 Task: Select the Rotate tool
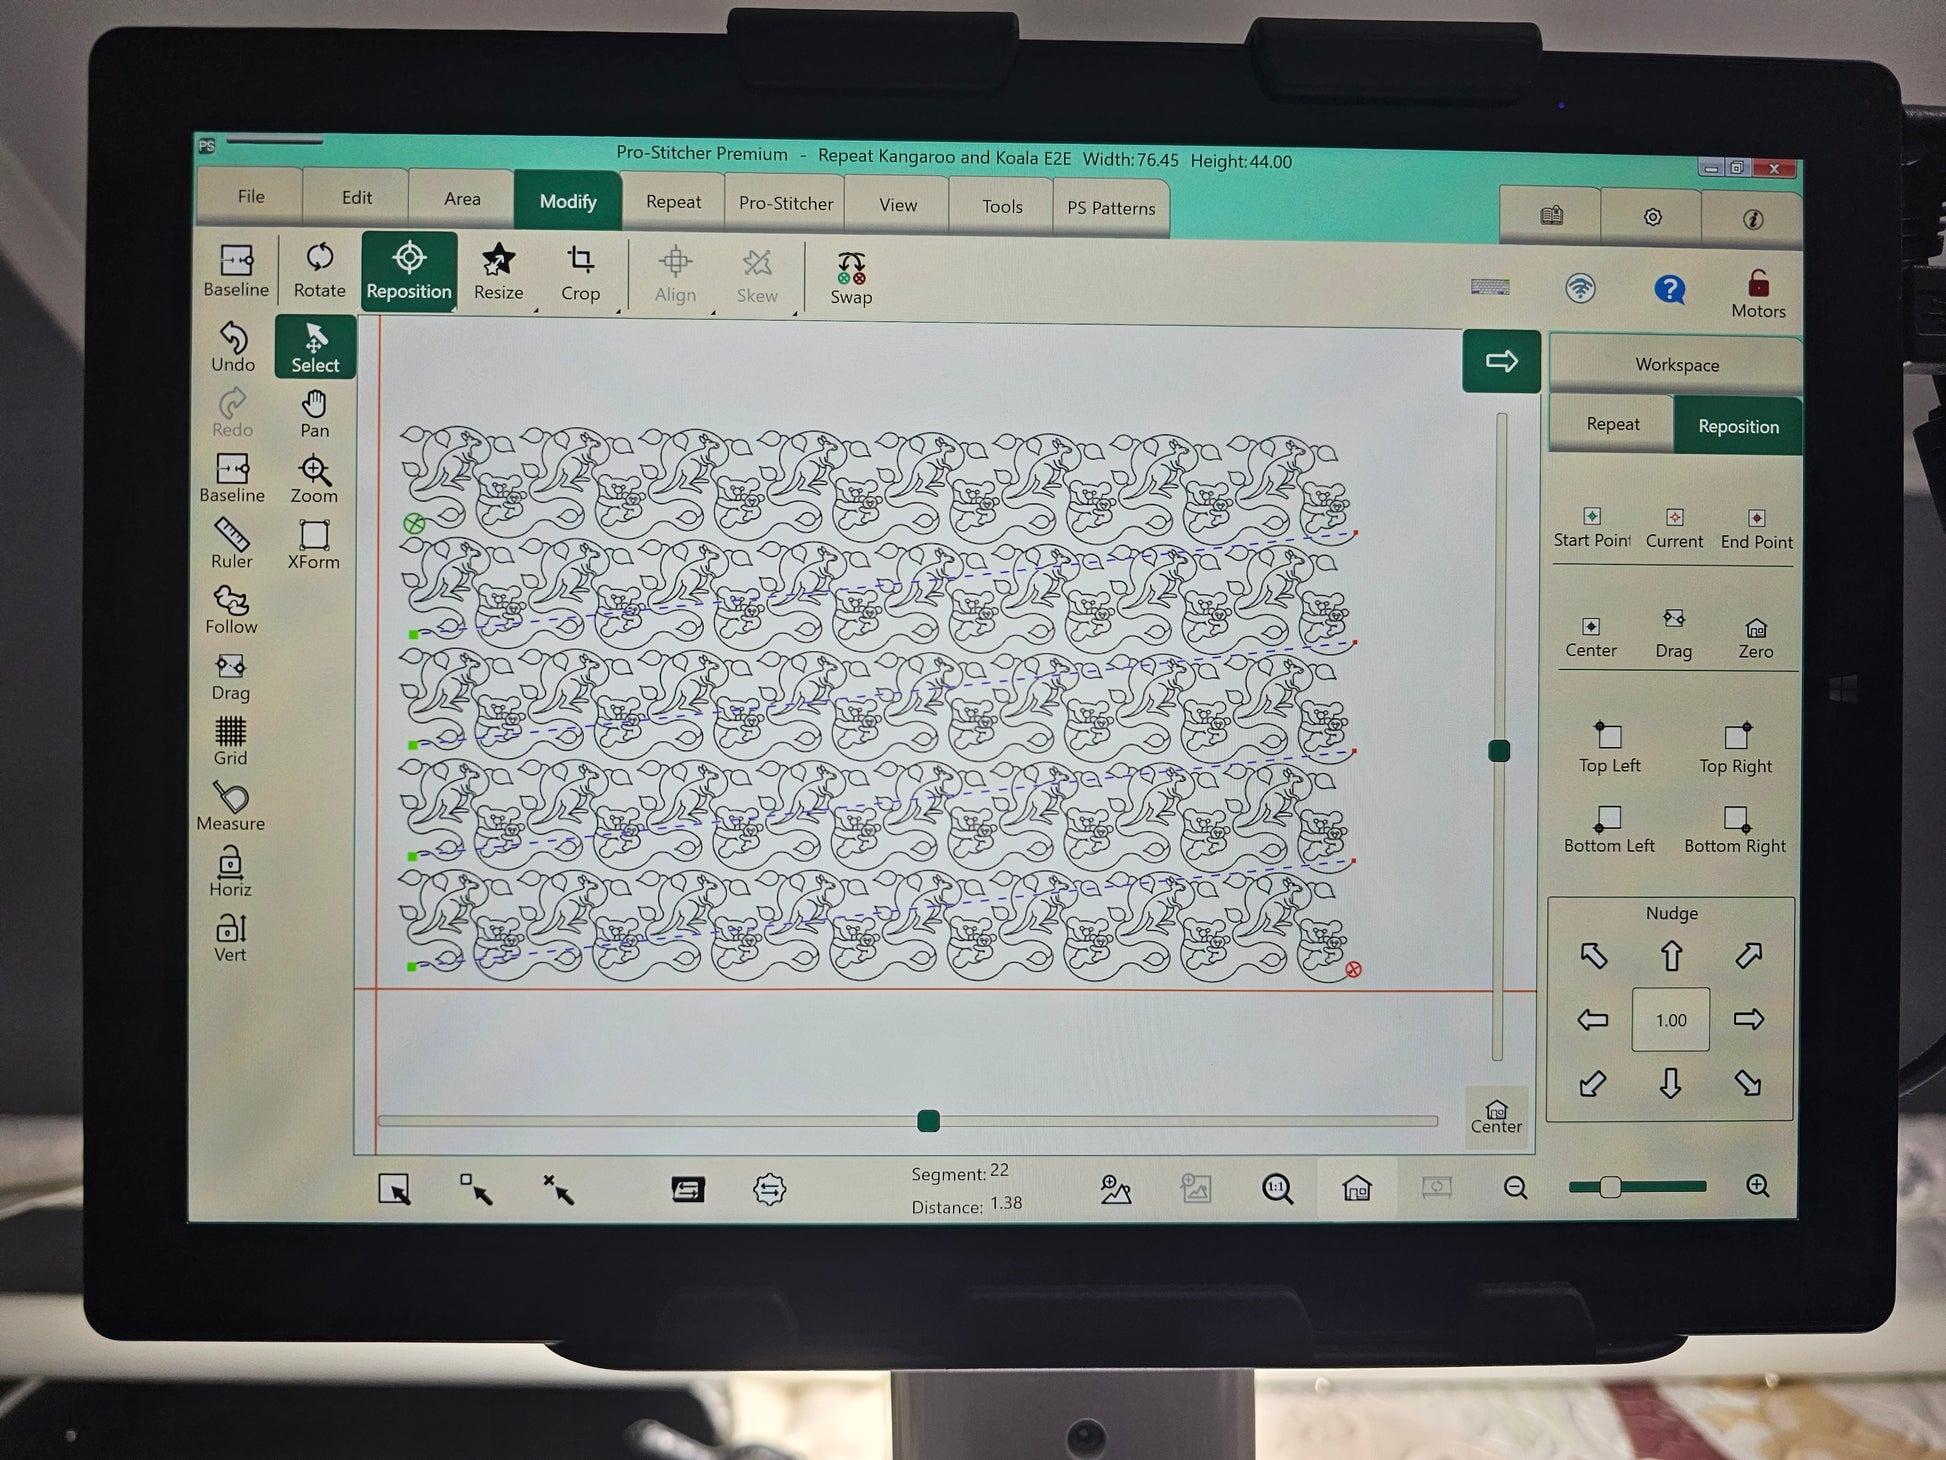click(x=319, y=270)
